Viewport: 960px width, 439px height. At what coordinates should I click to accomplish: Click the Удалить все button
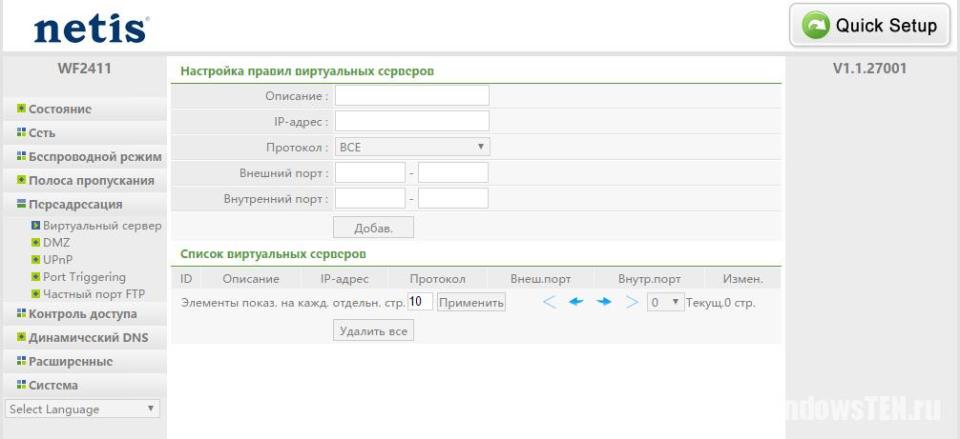point(373,331)
